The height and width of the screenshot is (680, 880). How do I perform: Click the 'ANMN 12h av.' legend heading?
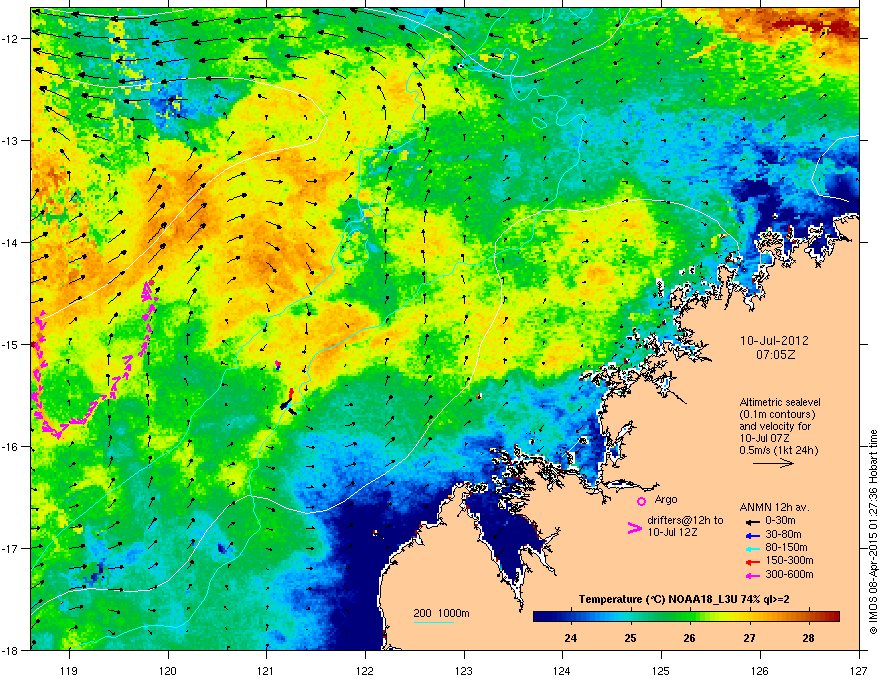click(x=774, y=508)
